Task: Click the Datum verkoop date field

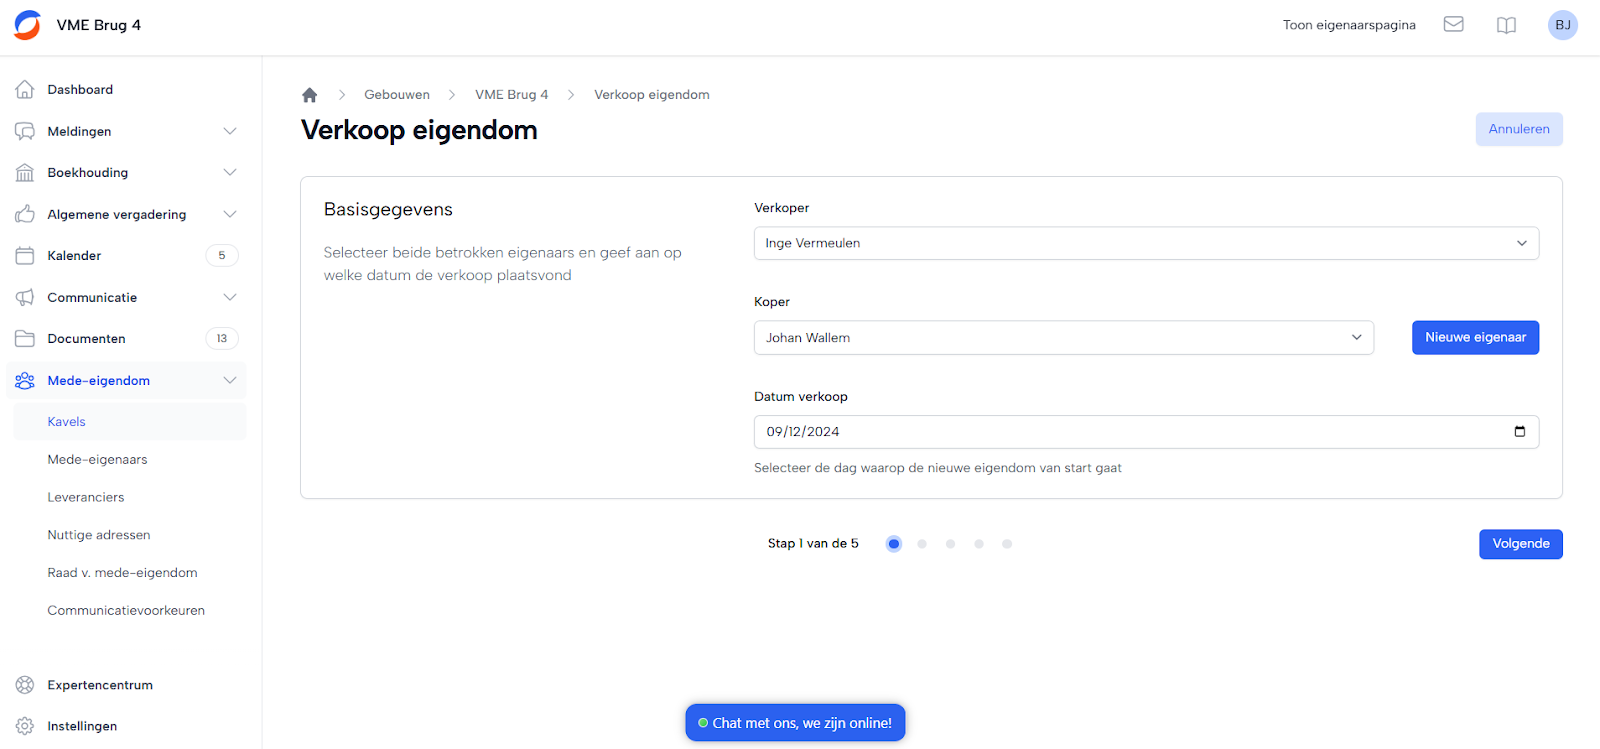Action: 1130,432
